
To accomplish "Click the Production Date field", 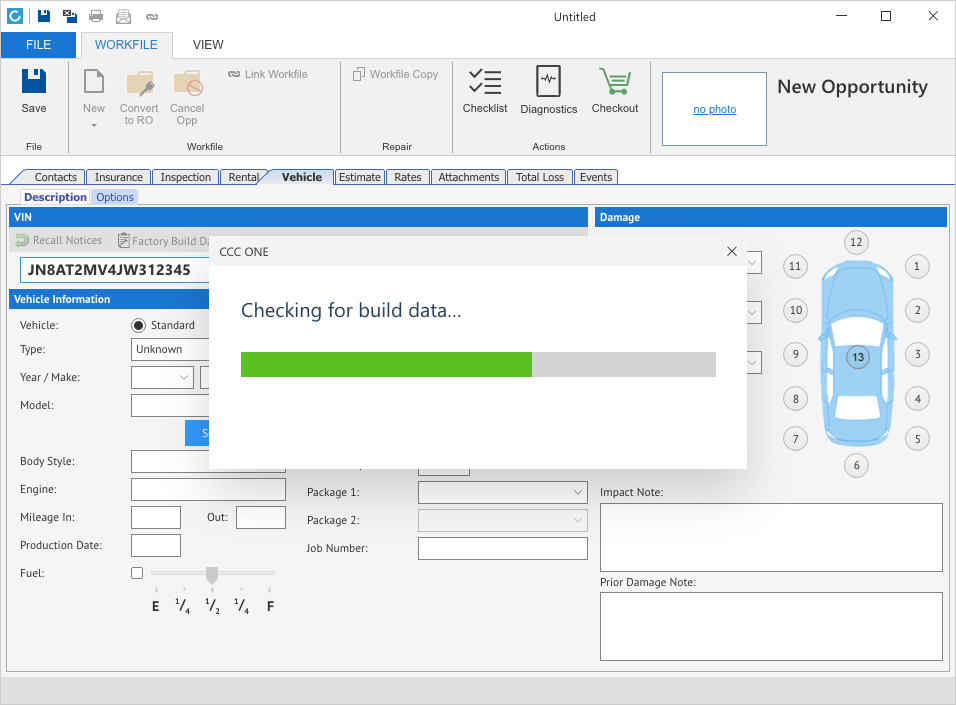I will [155, 545].
